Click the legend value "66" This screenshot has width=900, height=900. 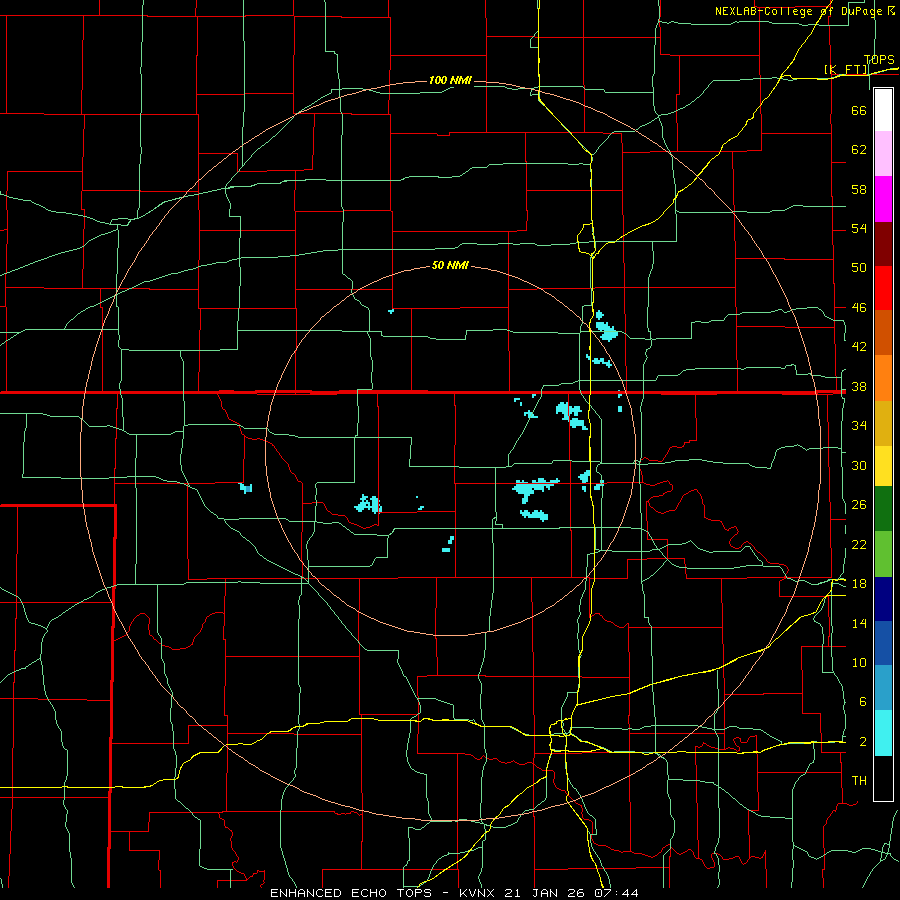tap(859, 110)
